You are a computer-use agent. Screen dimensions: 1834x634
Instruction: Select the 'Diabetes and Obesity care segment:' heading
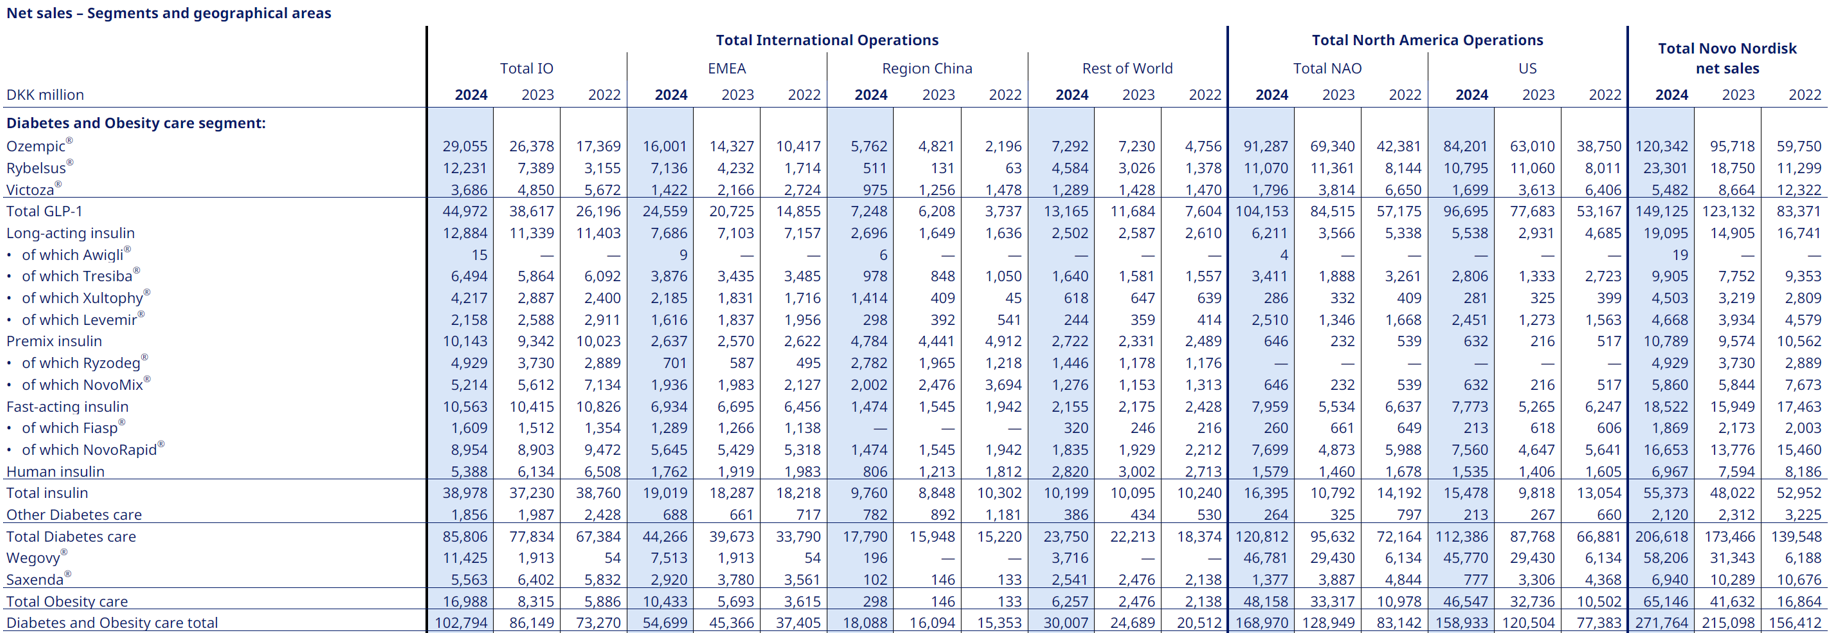pyautogui.click(x=136, y=123)
